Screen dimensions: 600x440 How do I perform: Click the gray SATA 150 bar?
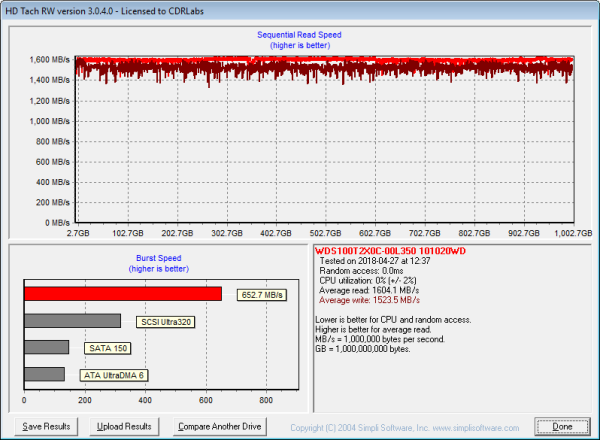point(46,347)
